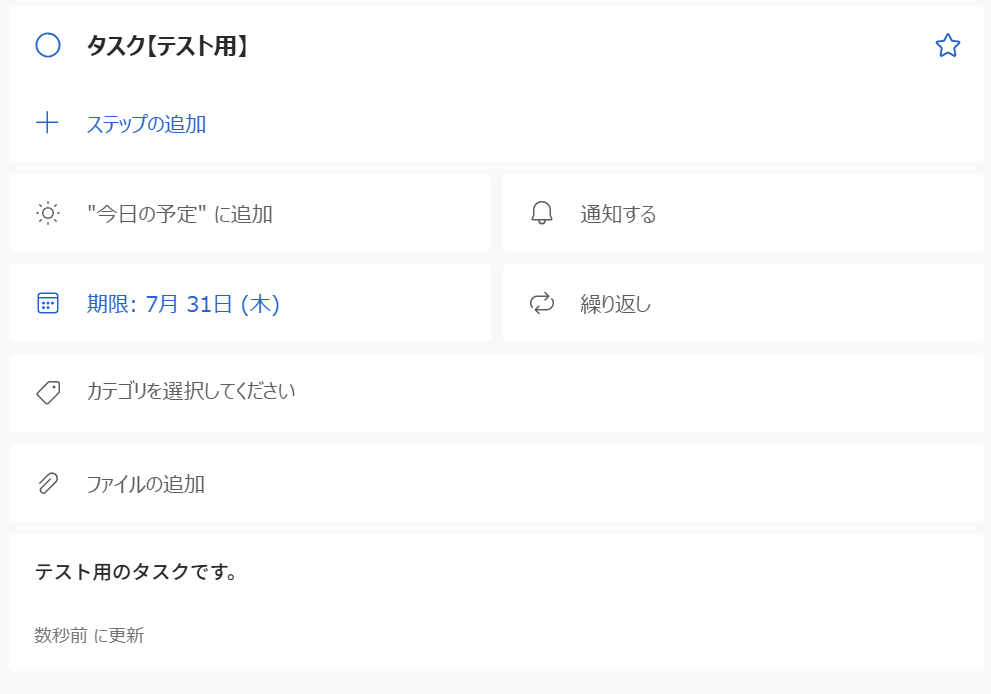
Task: Click the plus icon to add a step
Action: pyautogui.click(x=47, y=124)
